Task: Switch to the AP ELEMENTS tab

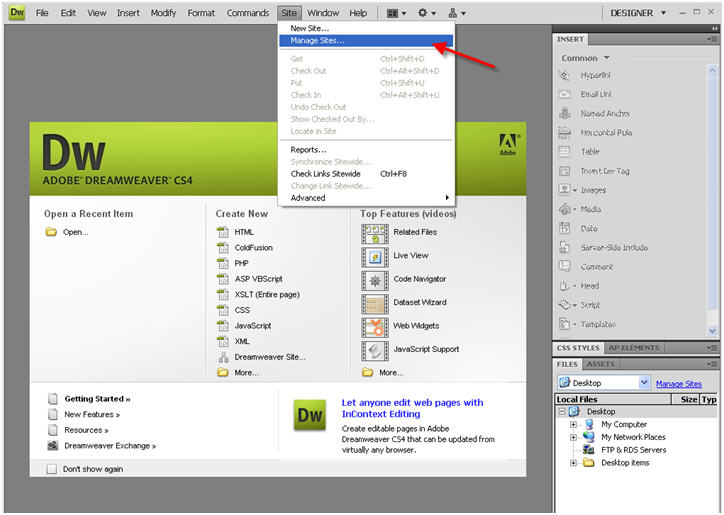Action: point(634,348)
